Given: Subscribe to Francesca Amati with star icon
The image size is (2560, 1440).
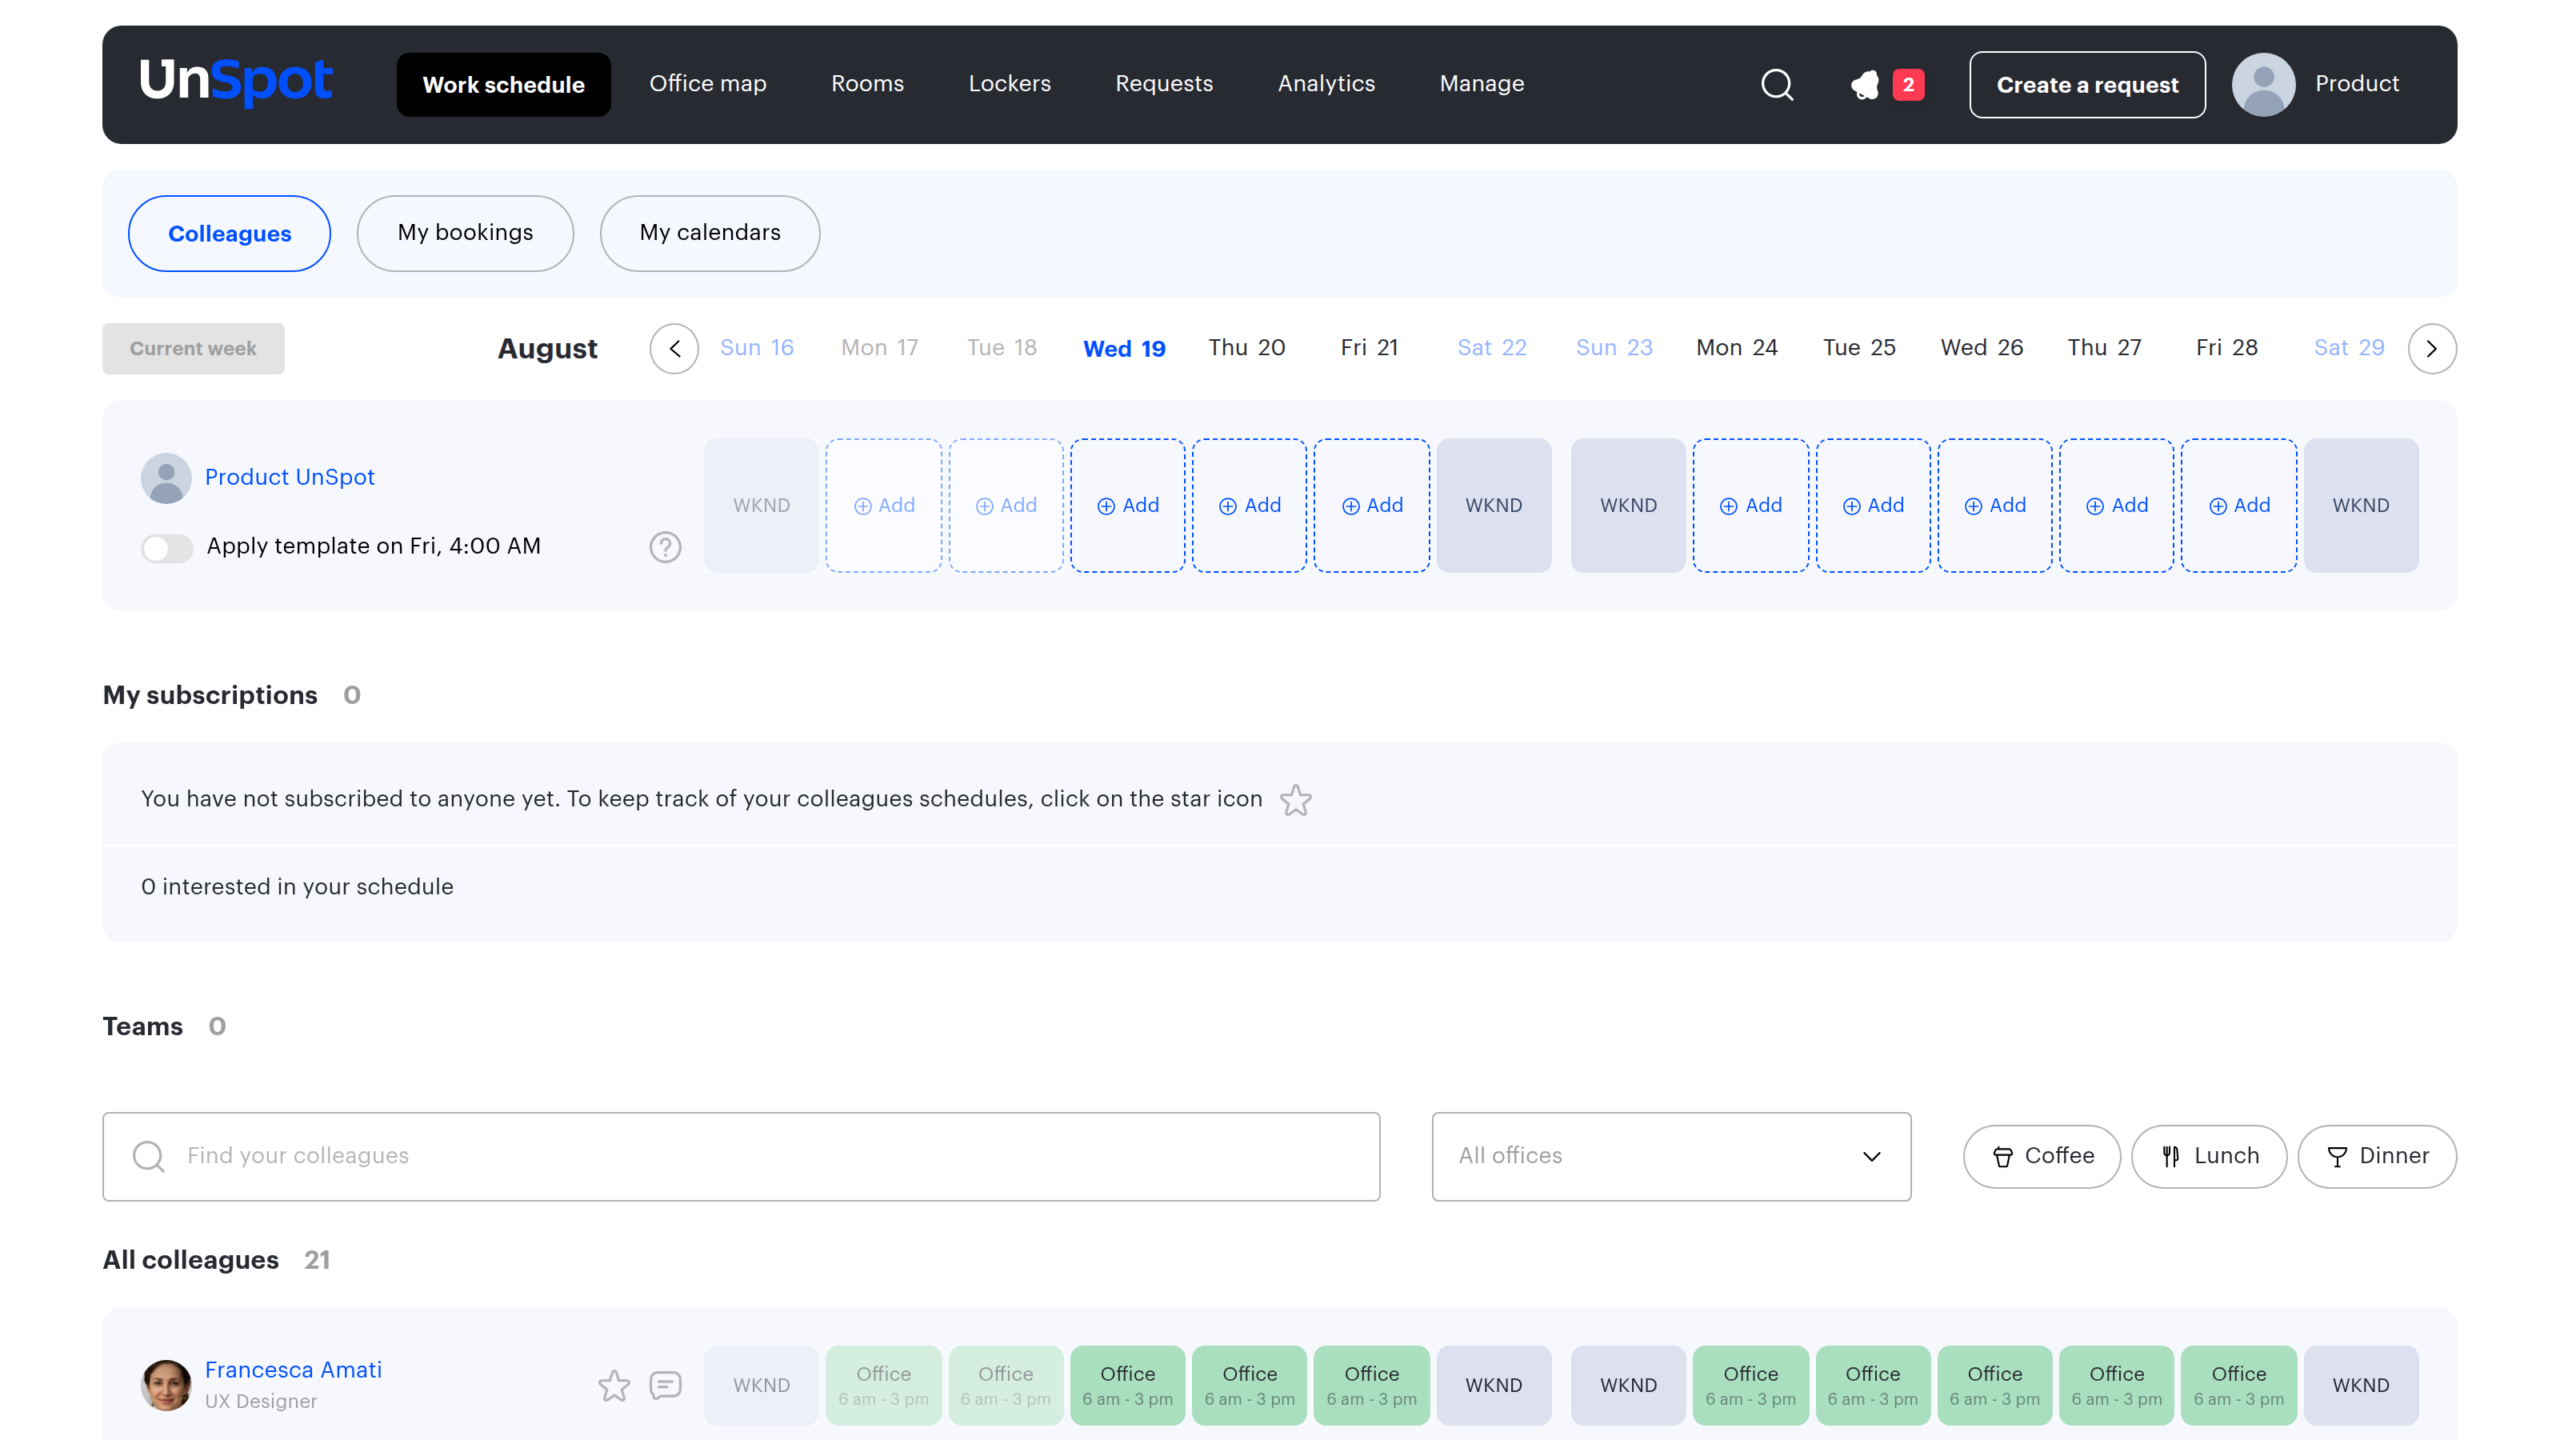Looking at the screenshot, I should pos(614,1385).
